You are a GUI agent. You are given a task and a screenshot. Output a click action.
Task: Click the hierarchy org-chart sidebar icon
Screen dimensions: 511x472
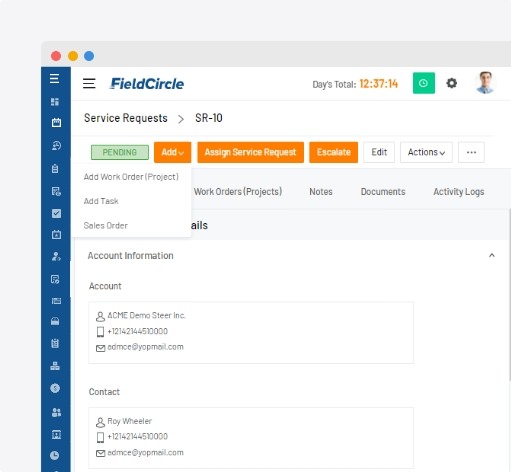tap(55, 366)
